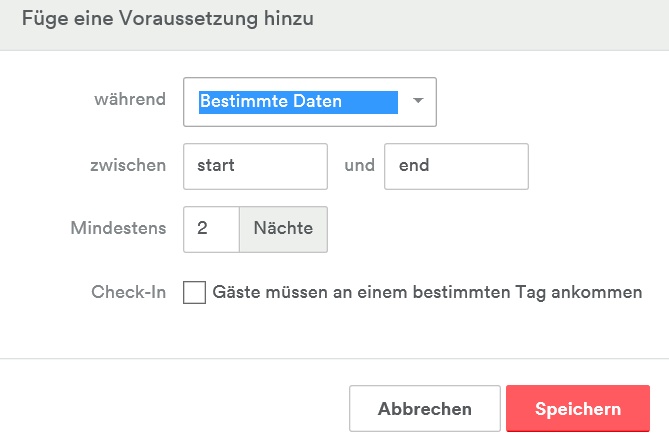The width and height of the screenshot is (669, 447).
Task: Click the 'während' field label
Action: pos(130,100)
